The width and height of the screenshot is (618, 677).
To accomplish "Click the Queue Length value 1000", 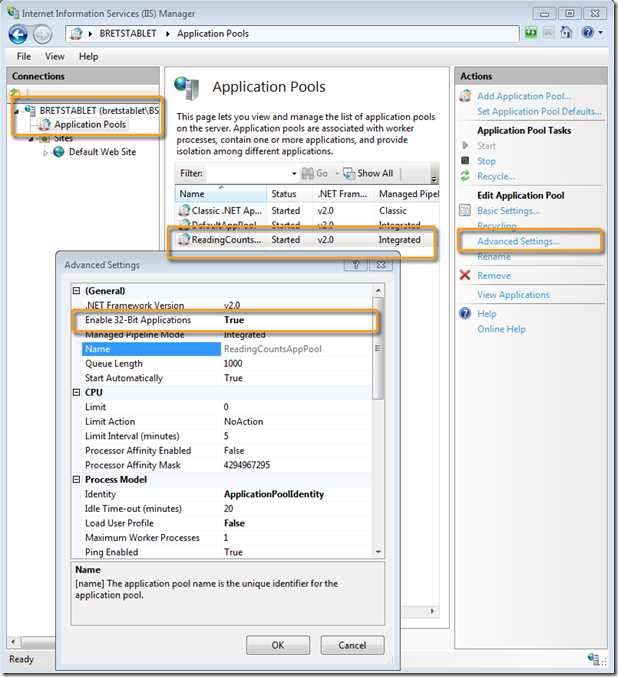I will (x=233, y=364).
